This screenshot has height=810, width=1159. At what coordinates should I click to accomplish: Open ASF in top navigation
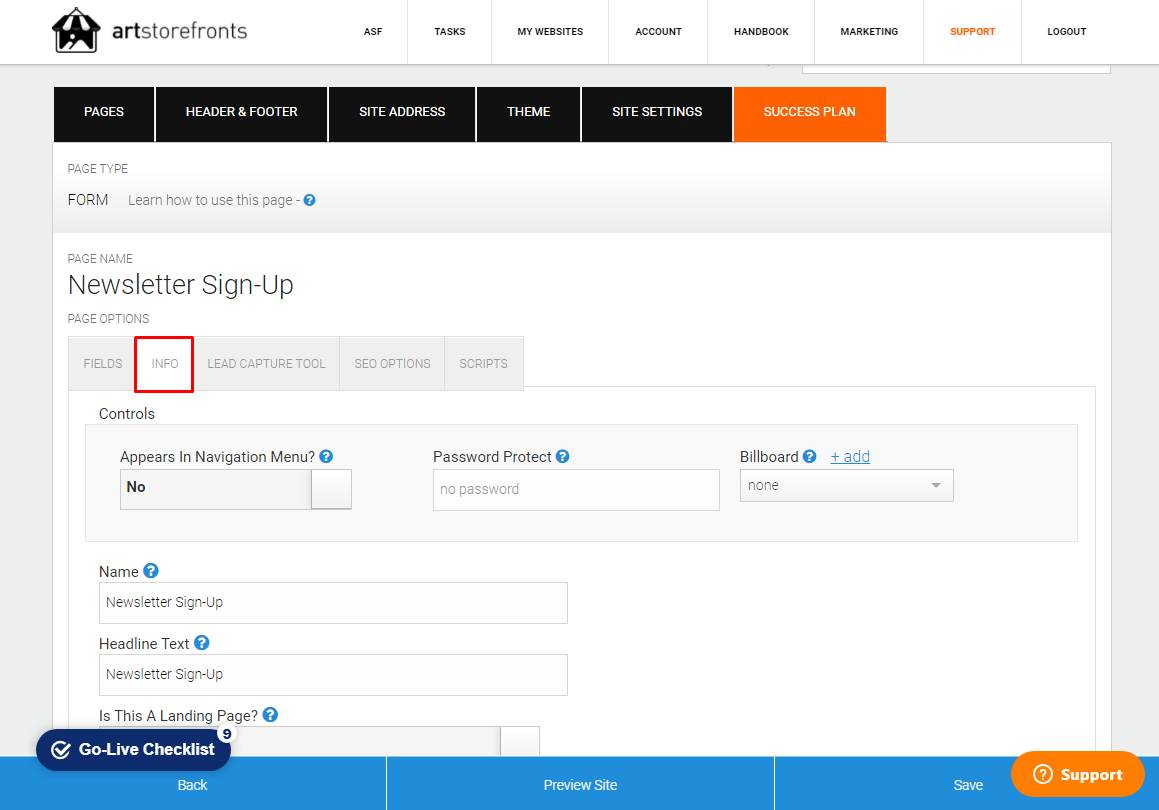[x=373, y=32]
